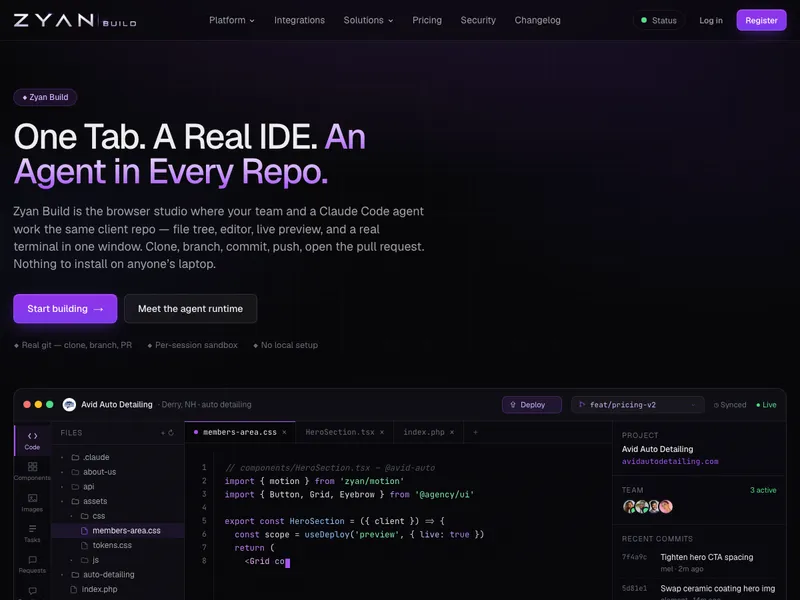Click commit hash 7f4a9c

pos(634,557)
